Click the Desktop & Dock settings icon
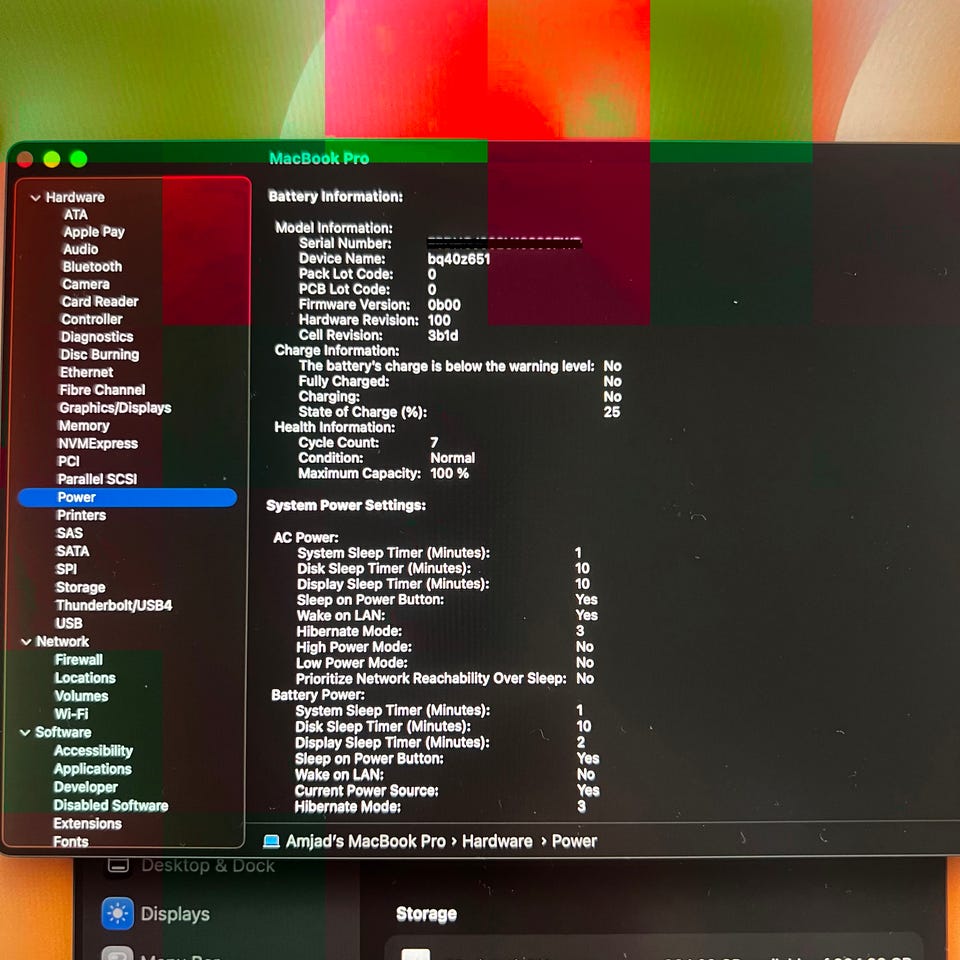Viewport: 960px width, 960px height. (118, 866)
